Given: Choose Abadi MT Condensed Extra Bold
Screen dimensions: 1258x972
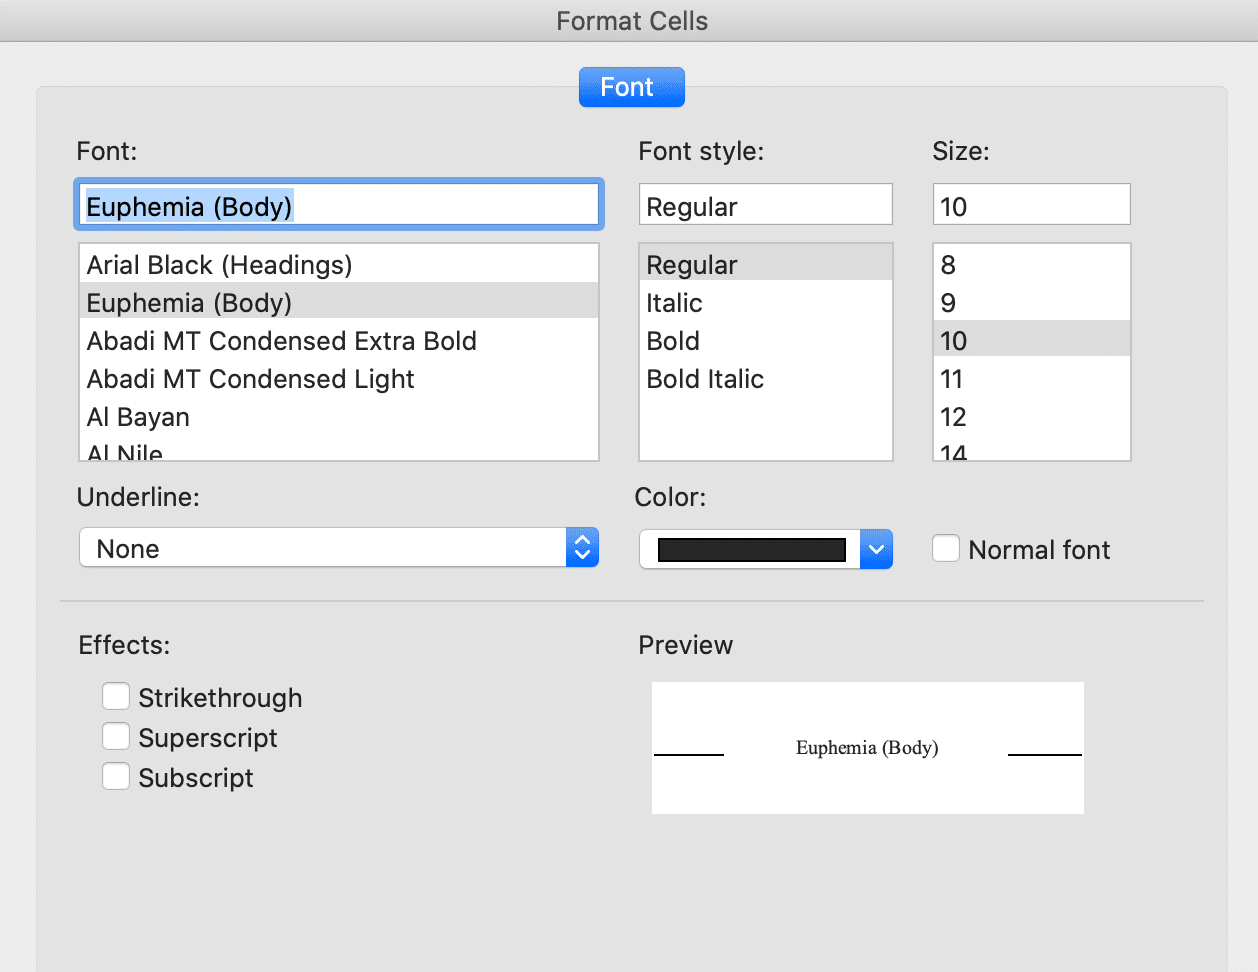Looking at the screenshot, I should click(x=281, y=341).
